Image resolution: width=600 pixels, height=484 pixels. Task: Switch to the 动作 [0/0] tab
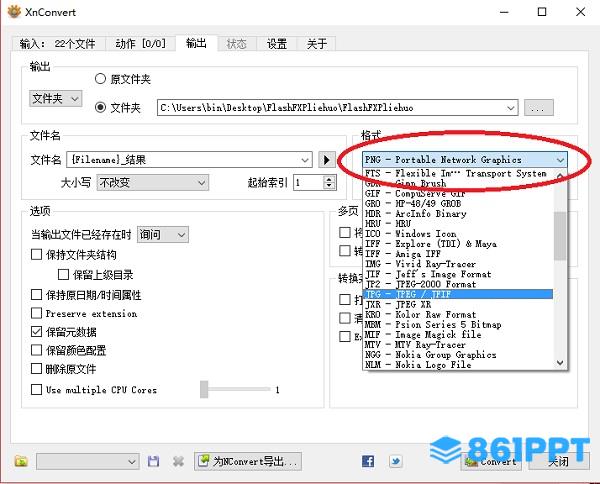(140, 44)
